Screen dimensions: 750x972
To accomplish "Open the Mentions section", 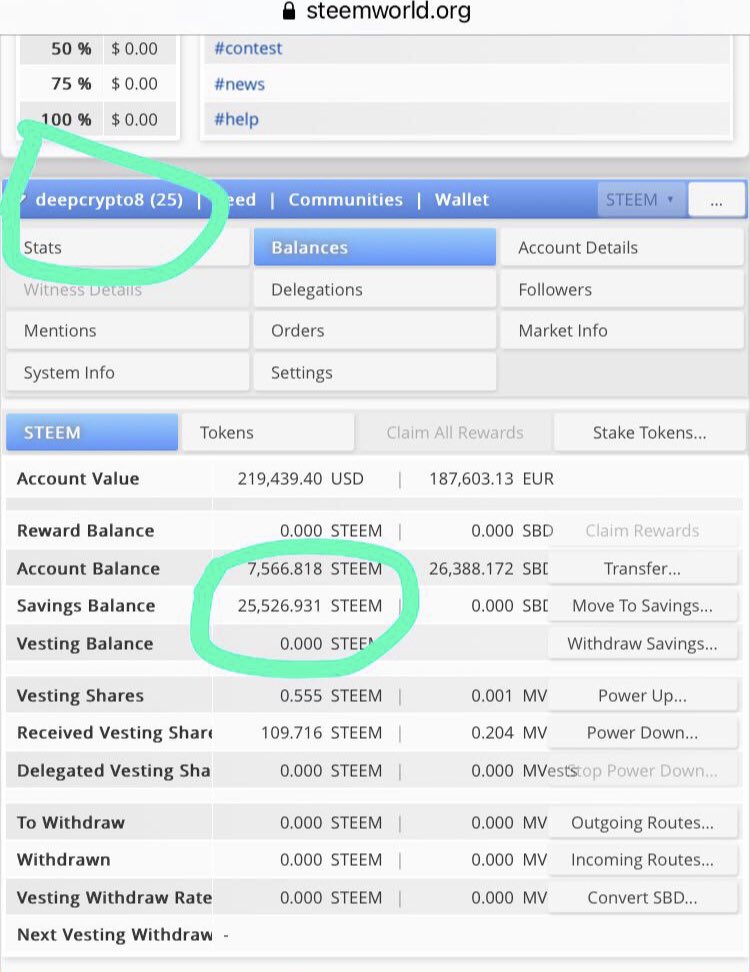I will [128, 330].
